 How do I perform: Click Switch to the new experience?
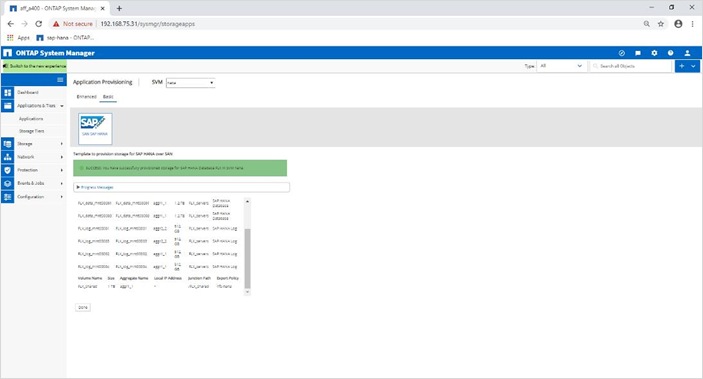pyautogui.click(x=35, y=66)
